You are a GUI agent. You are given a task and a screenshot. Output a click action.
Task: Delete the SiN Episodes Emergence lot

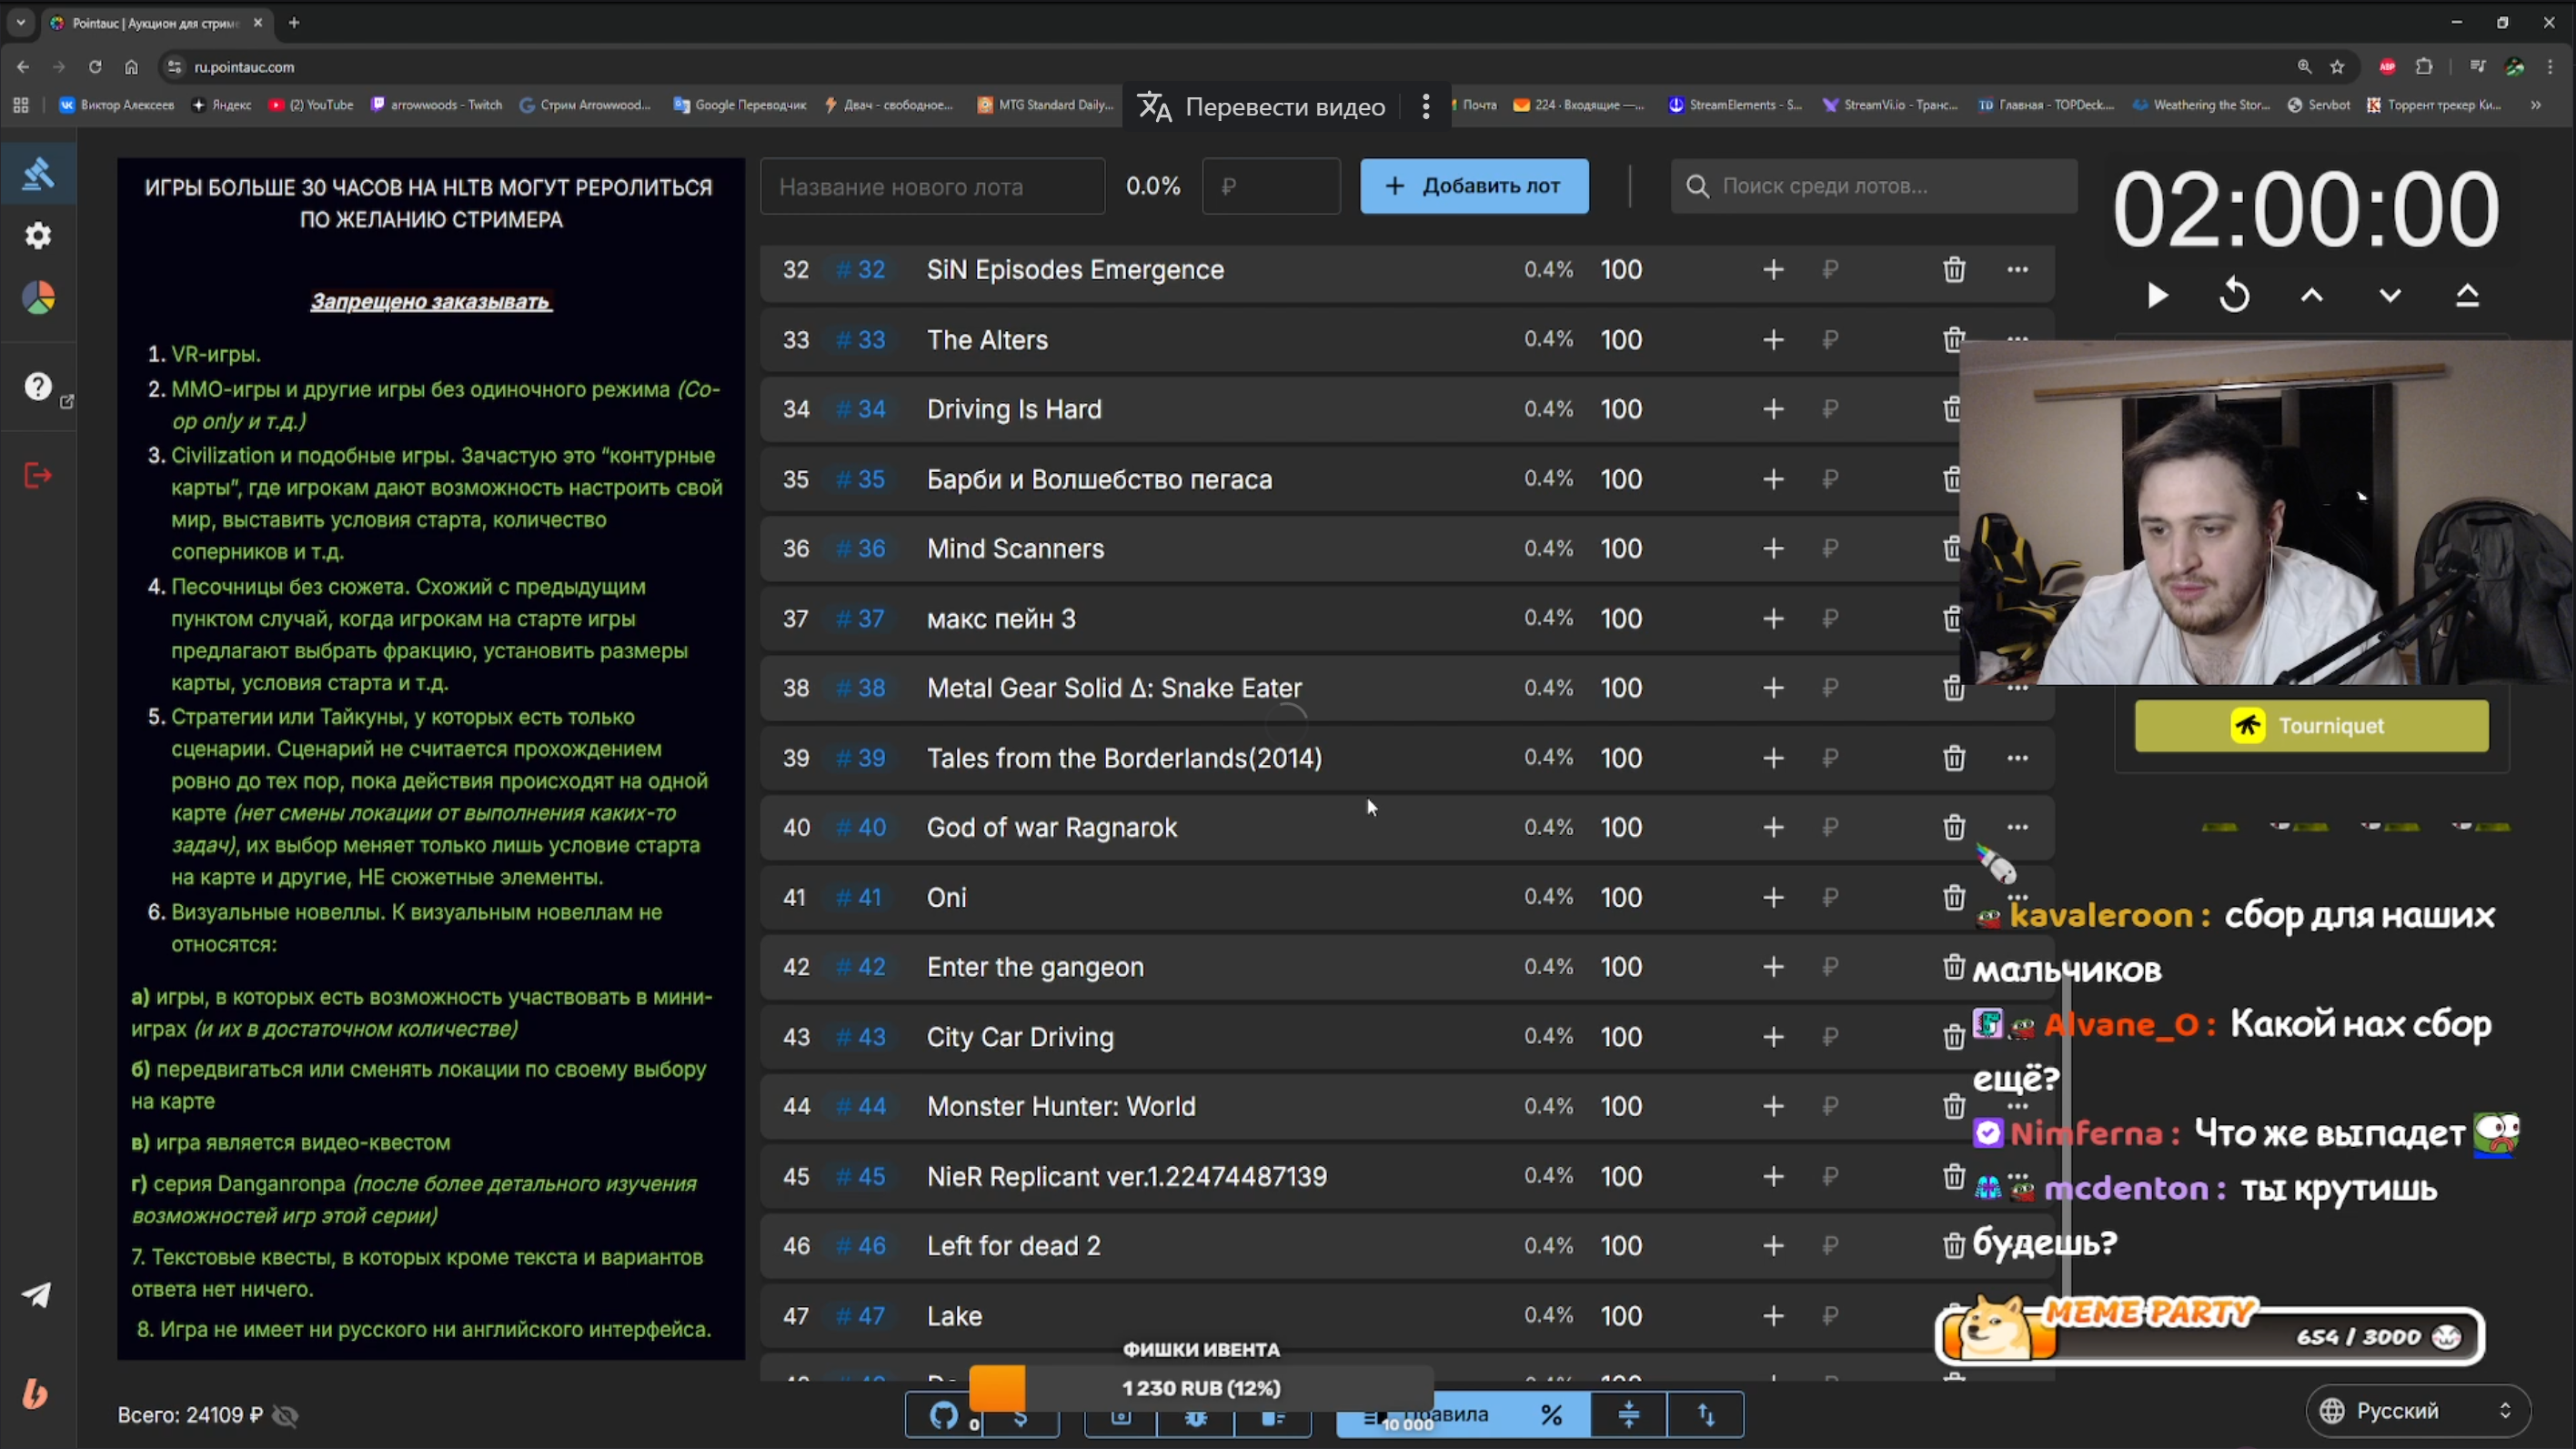(x=1954, y=270)
